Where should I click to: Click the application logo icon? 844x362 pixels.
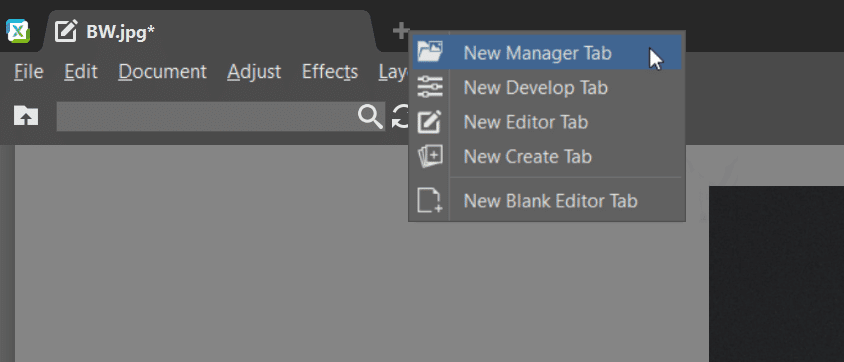tap(18, 31)
